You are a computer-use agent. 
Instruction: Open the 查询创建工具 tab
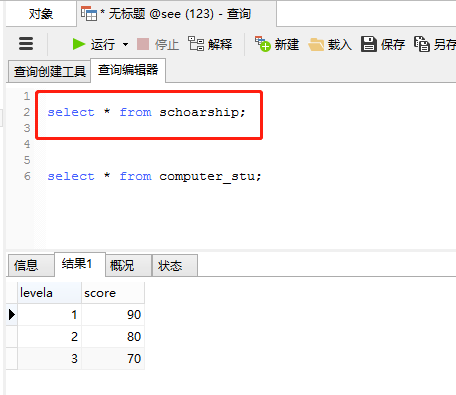pyautogui.click(x=49, y=71)
